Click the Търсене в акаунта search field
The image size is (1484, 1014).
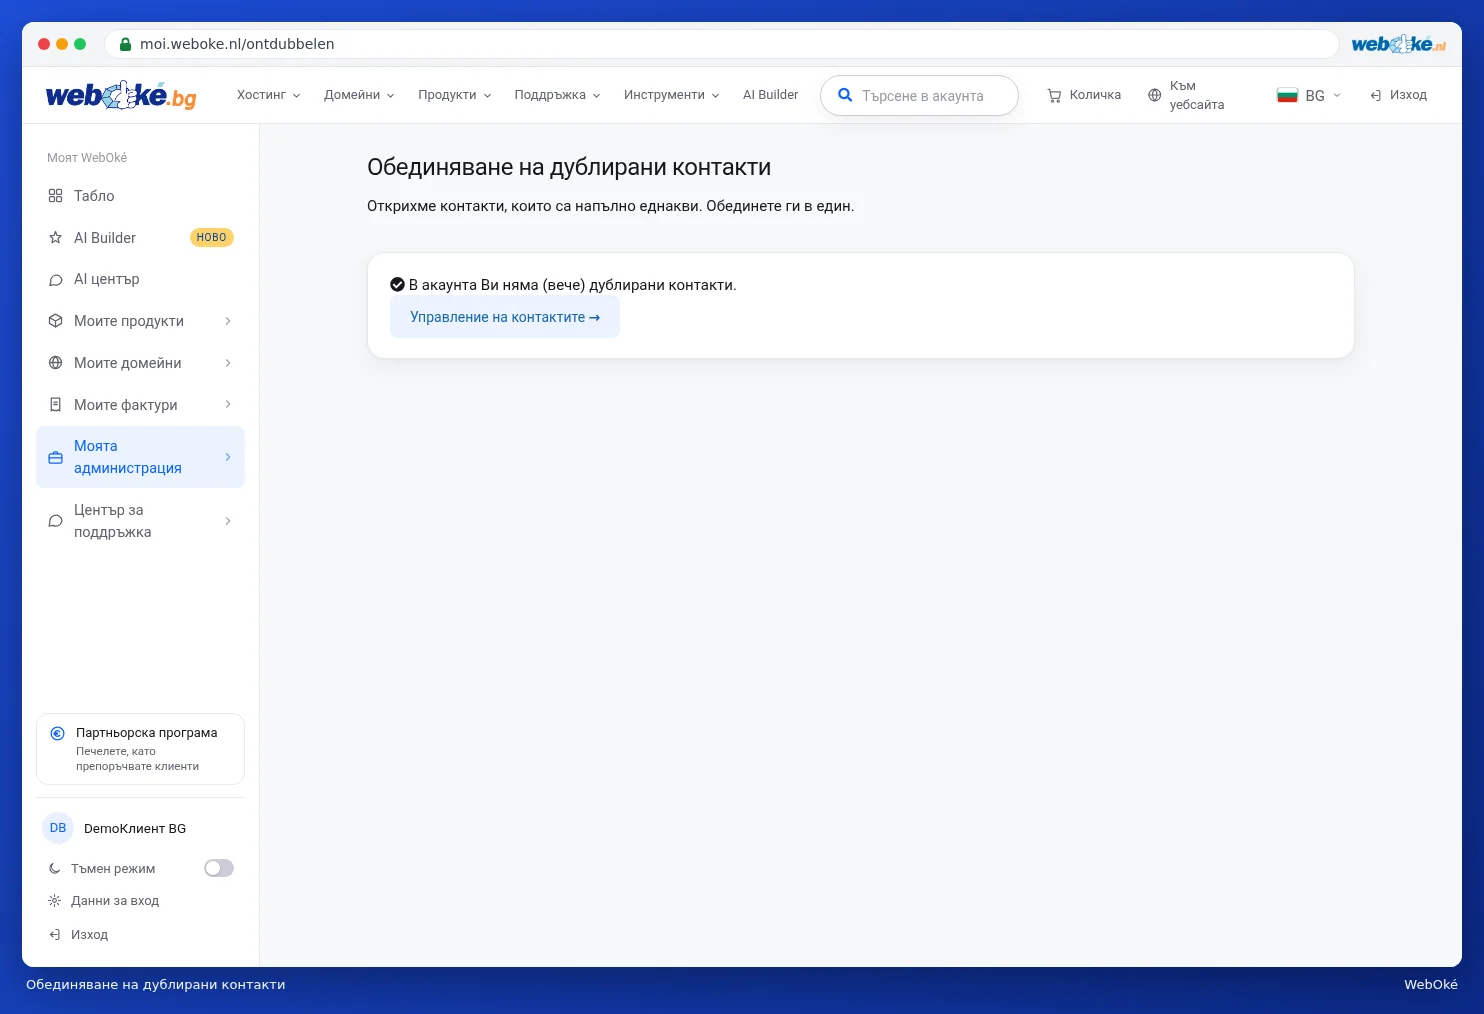pos(919,96)
